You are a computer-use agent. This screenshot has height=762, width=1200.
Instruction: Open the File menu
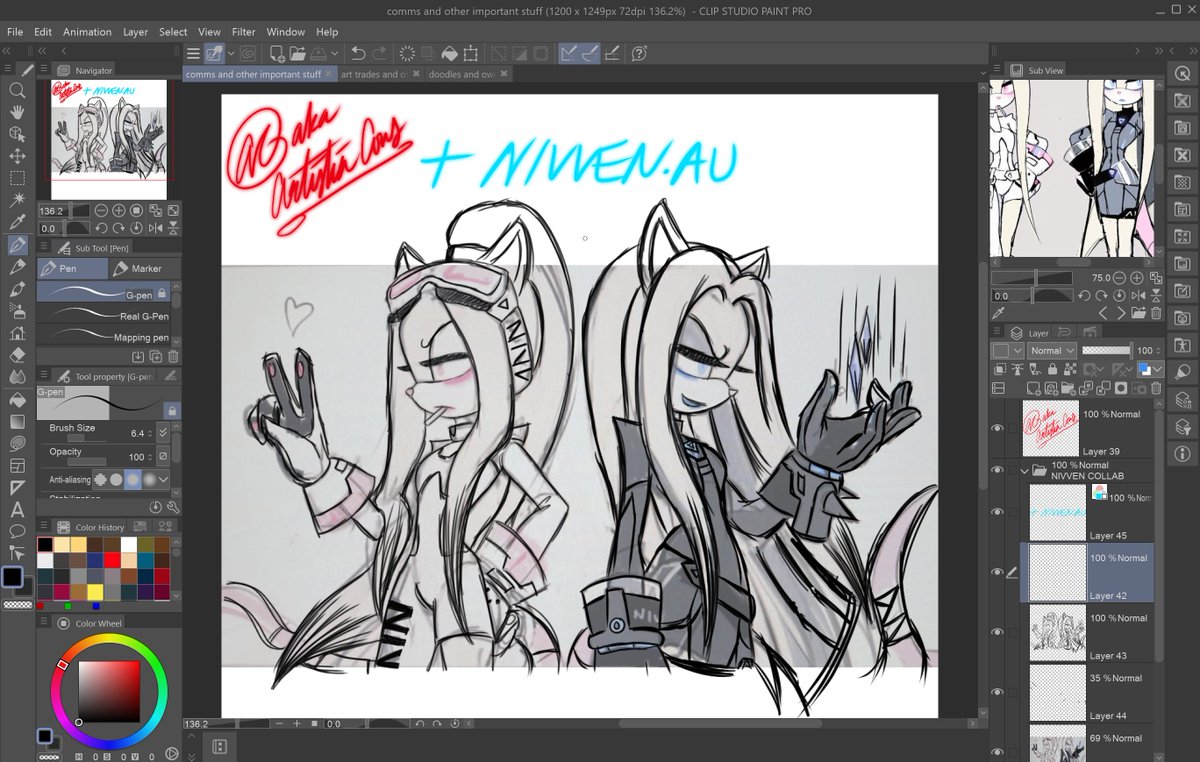(15, 32)
